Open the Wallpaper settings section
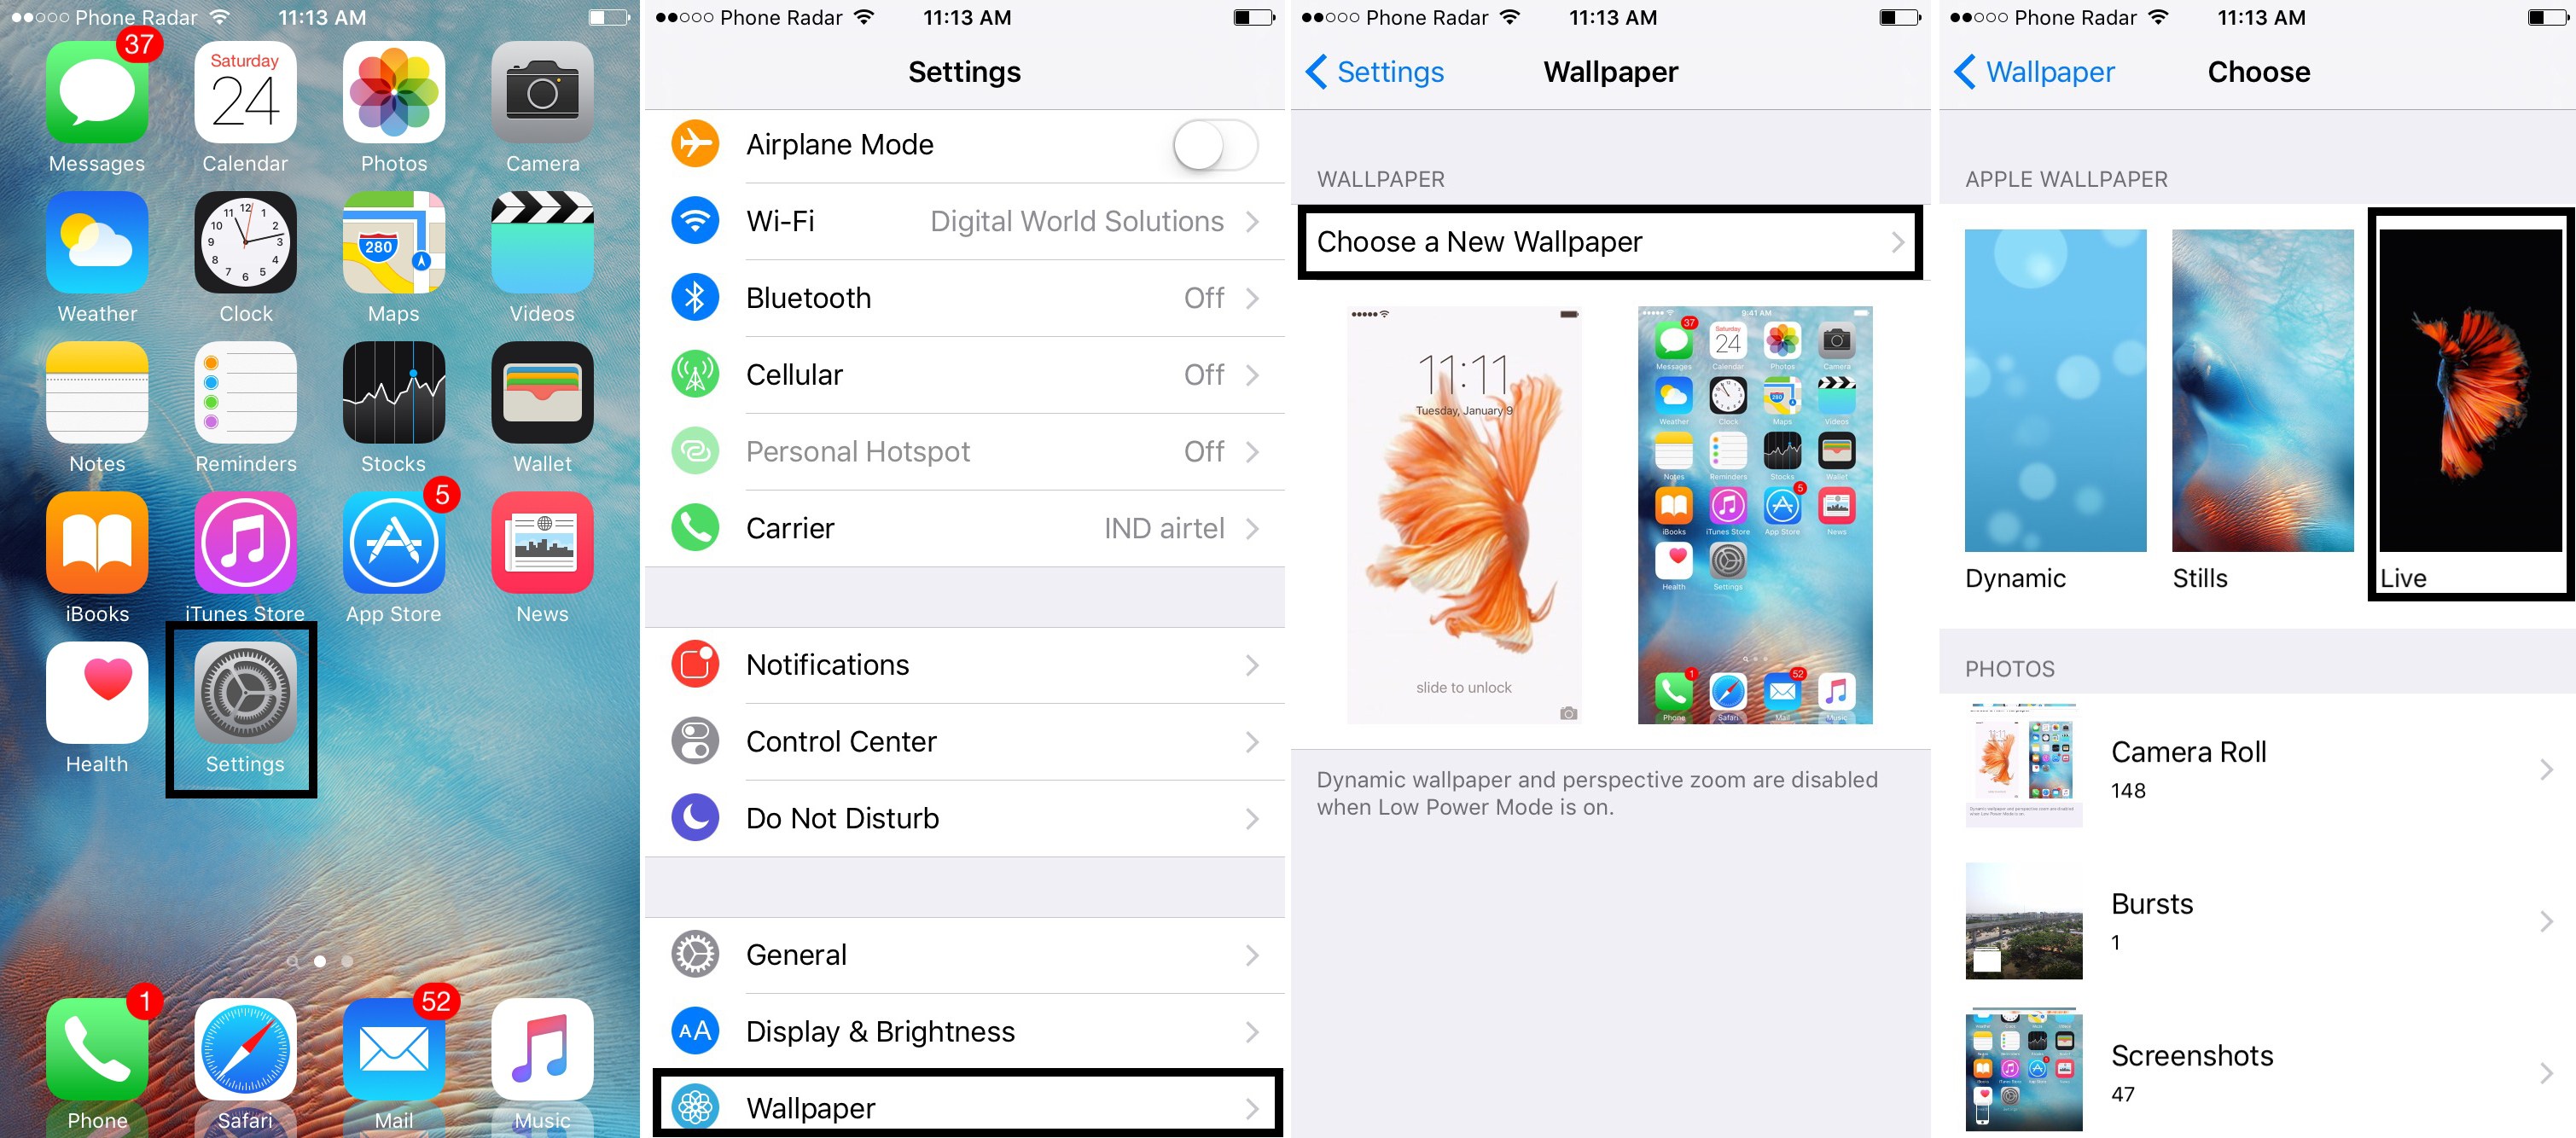The width and height of the screenshot is (2576, 1138). 966,1104
